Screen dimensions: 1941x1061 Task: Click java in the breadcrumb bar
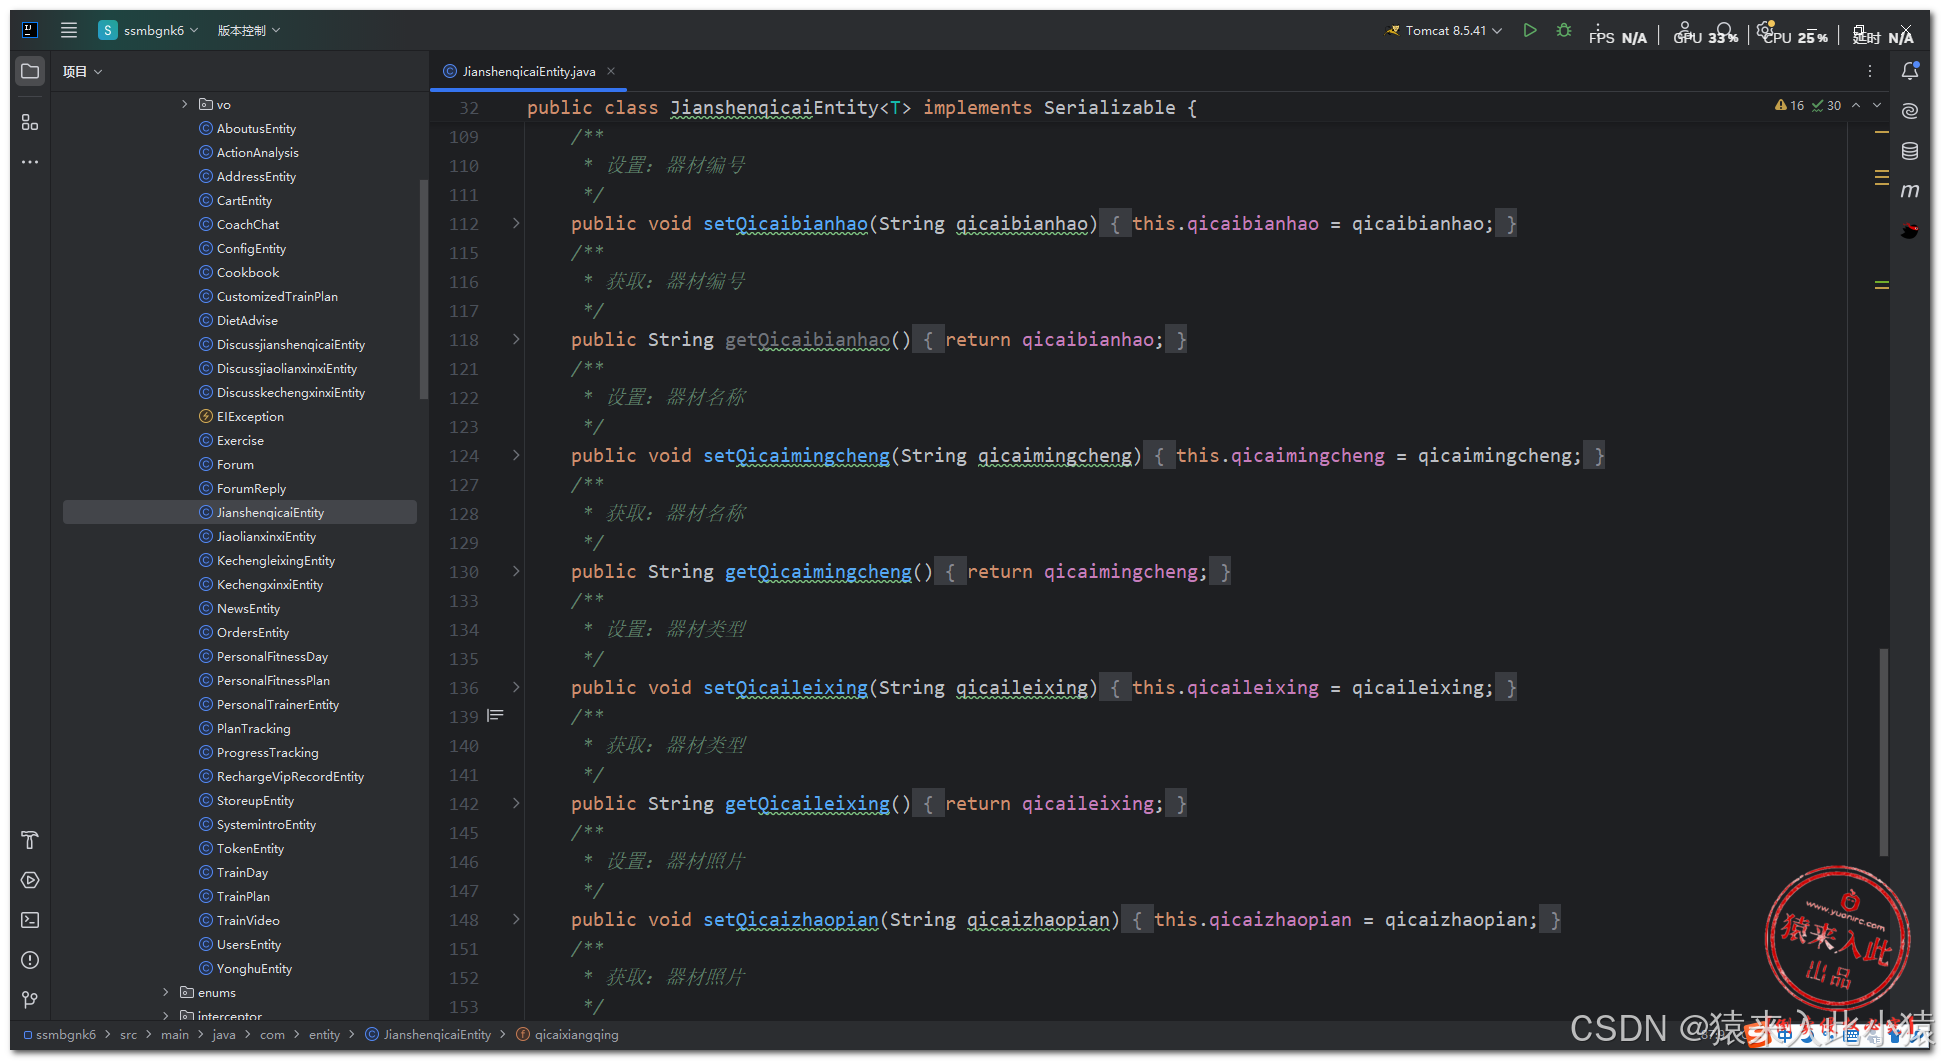point(224,1034)
